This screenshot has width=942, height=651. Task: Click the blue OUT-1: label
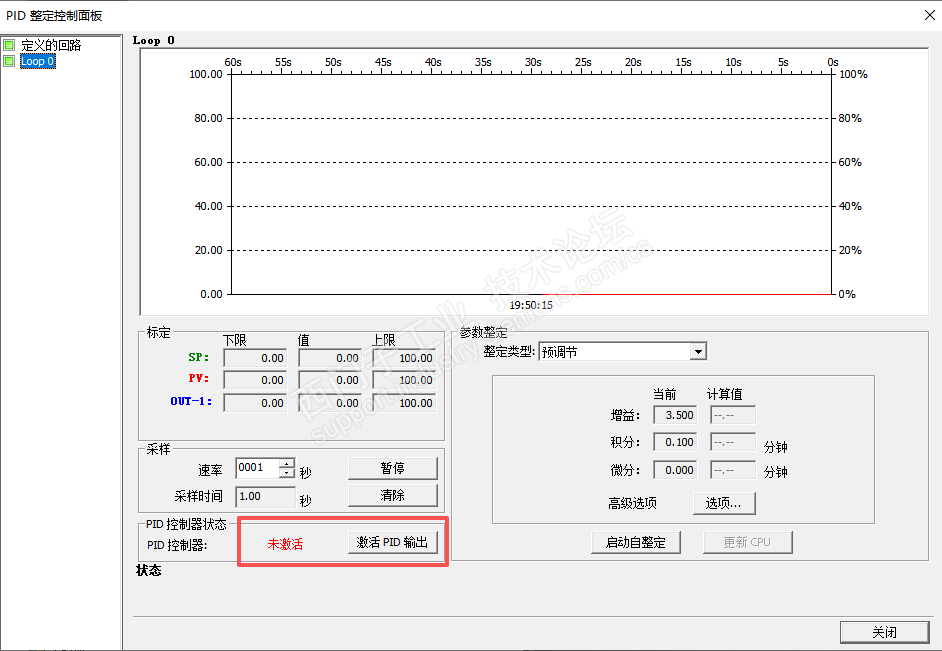[191, 401]
